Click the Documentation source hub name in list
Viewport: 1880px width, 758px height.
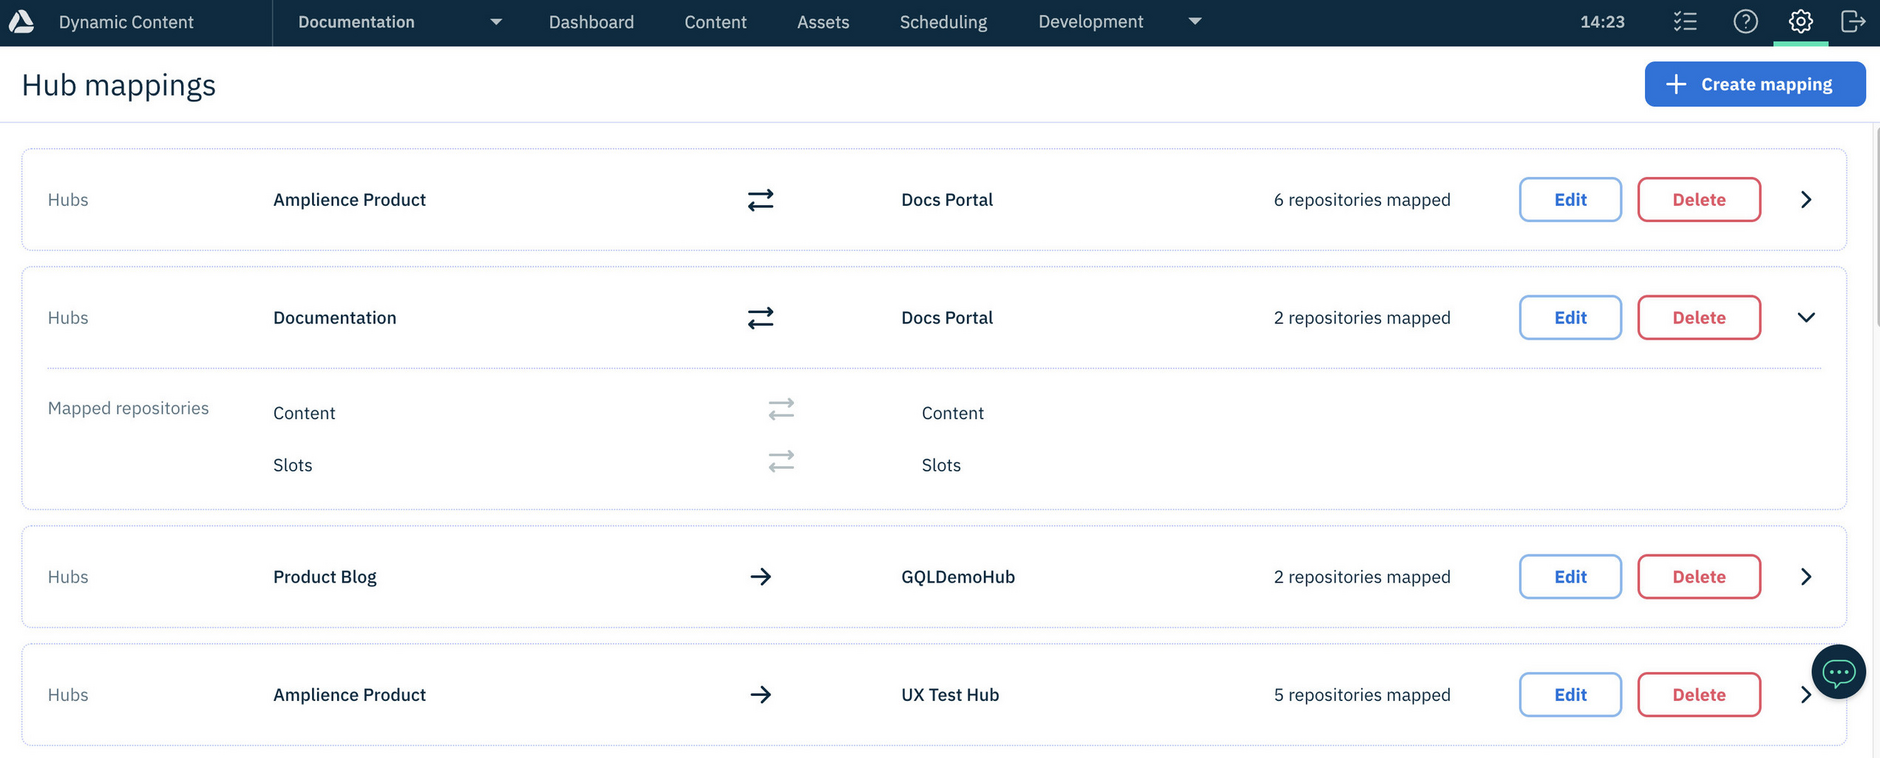[335, 318]
